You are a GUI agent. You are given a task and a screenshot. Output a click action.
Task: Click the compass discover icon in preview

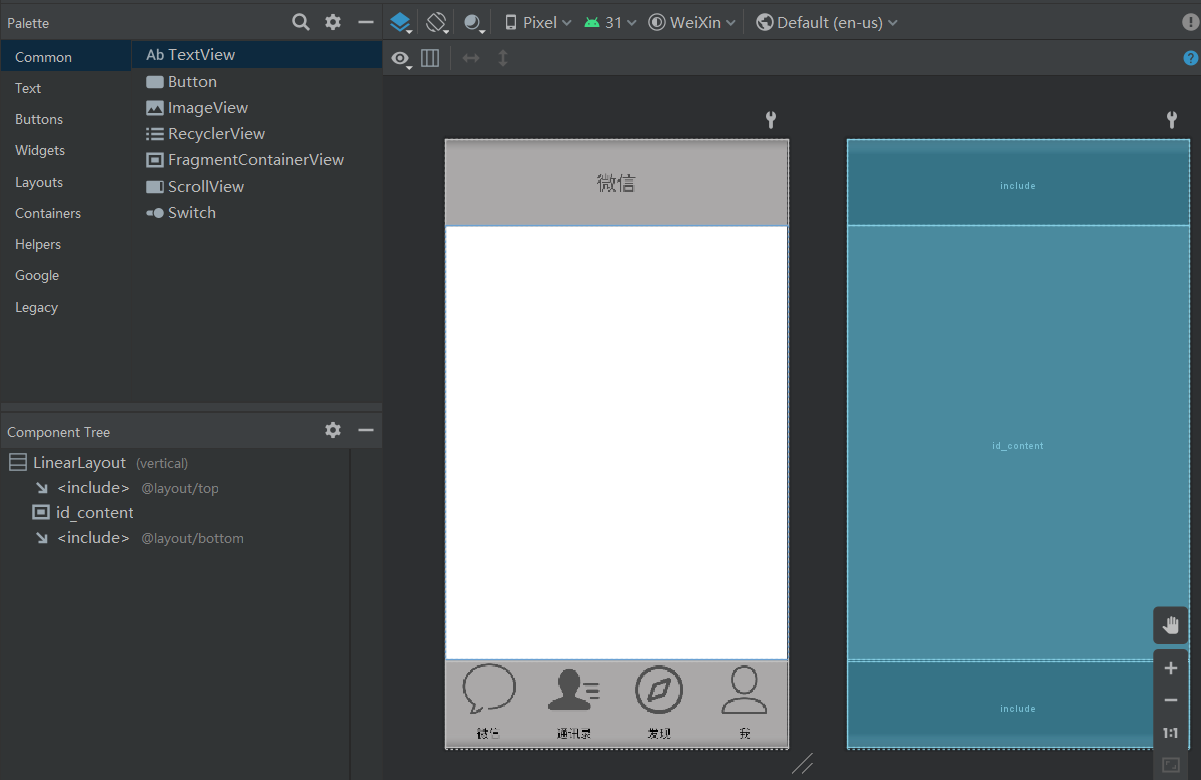[659, 690]
